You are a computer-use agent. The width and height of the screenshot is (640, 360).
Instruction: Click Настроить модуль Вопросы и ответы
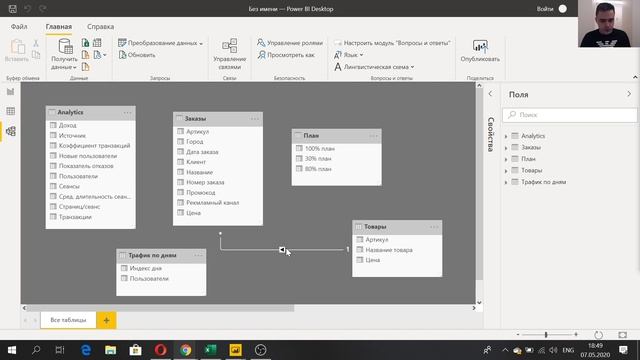pyautogui.click(x=392, y=43)
